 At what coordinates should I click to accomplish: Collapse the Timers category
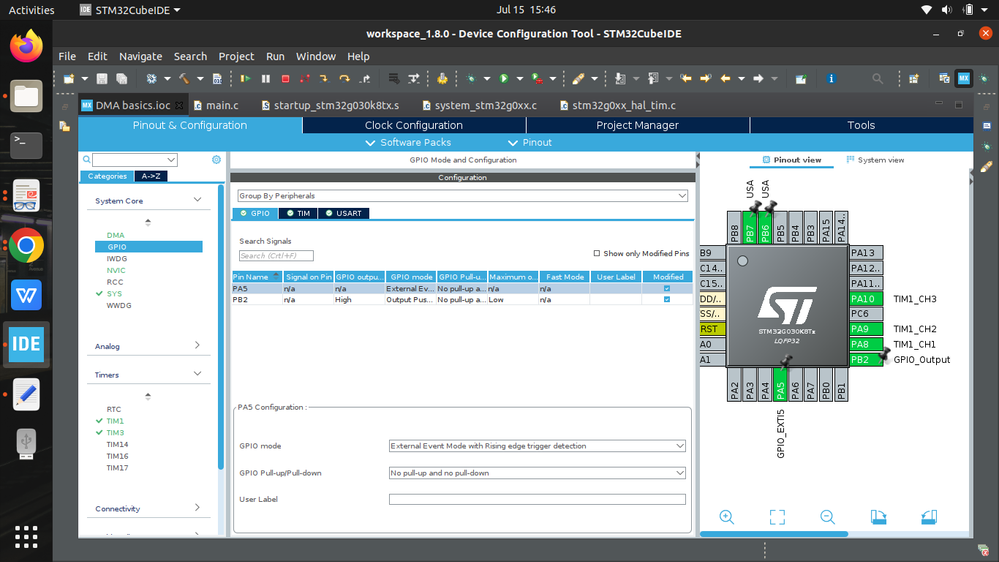click(198, 374)
